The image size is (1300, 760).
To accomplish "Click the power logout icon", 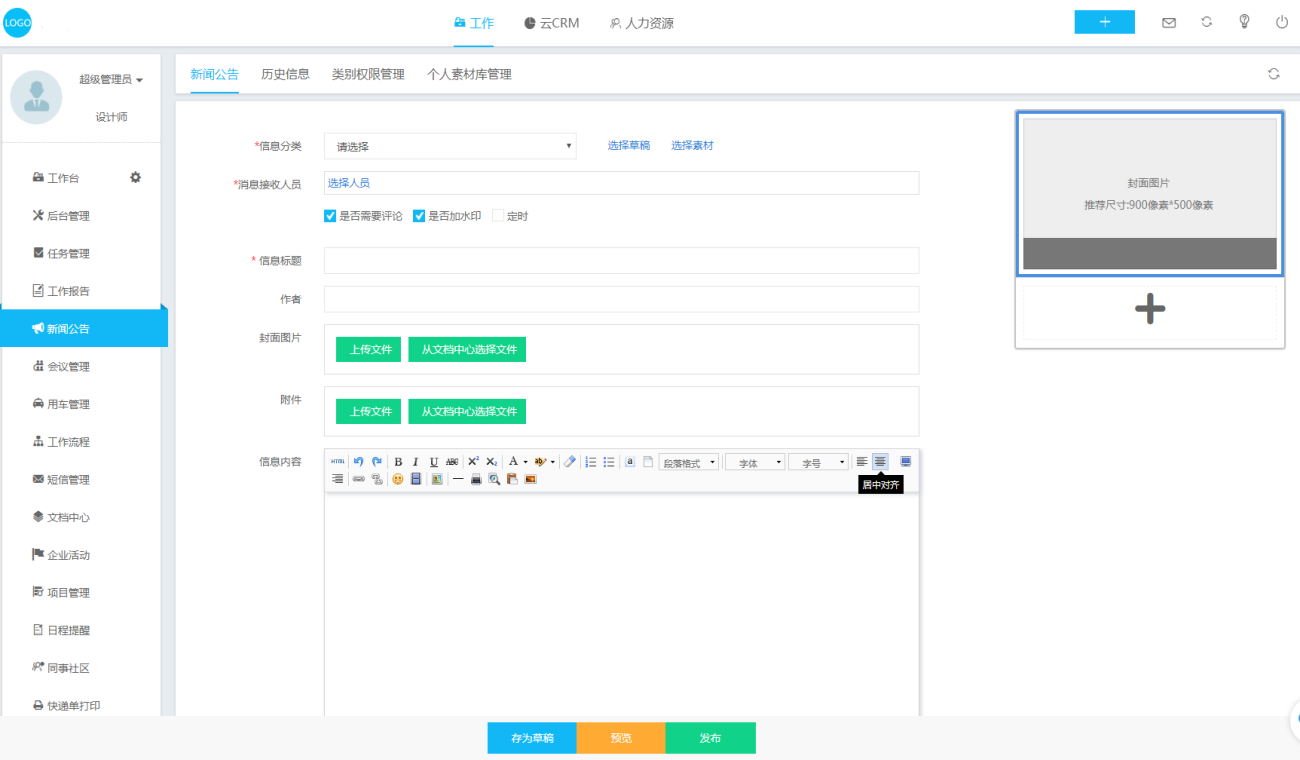I will point(1282,22).
